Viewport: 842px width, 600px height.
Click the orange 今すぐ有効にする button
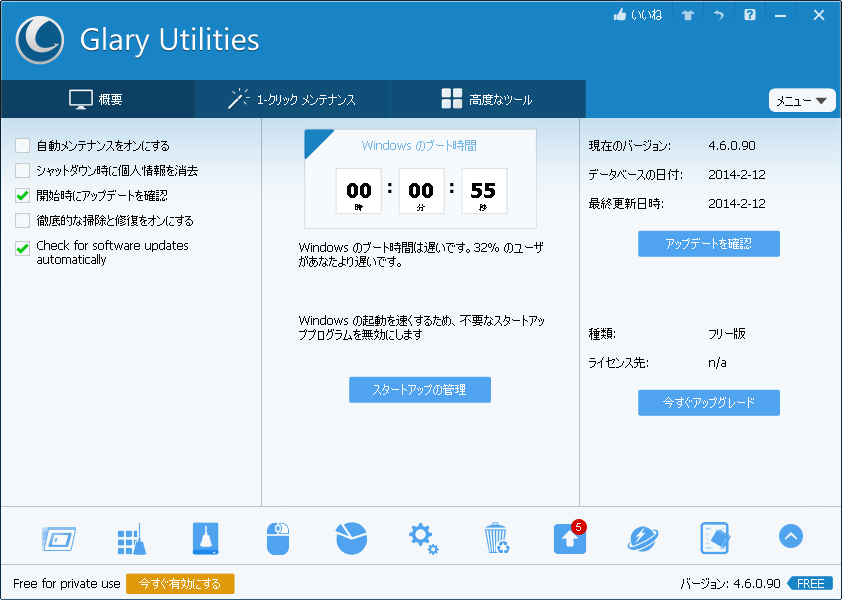click(x=180, y=584)
